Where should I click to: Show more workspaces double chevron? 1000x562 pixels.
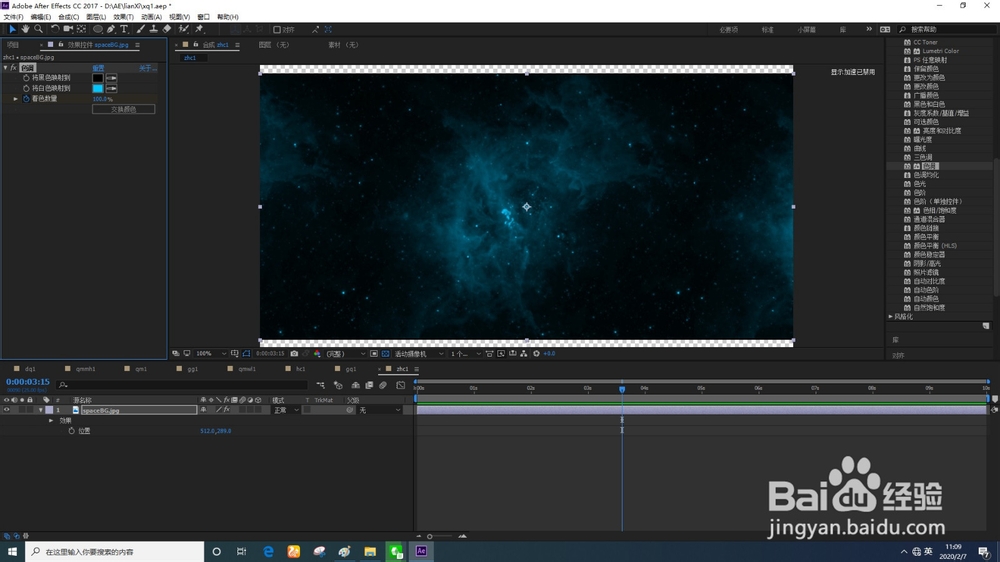(869, 29)
